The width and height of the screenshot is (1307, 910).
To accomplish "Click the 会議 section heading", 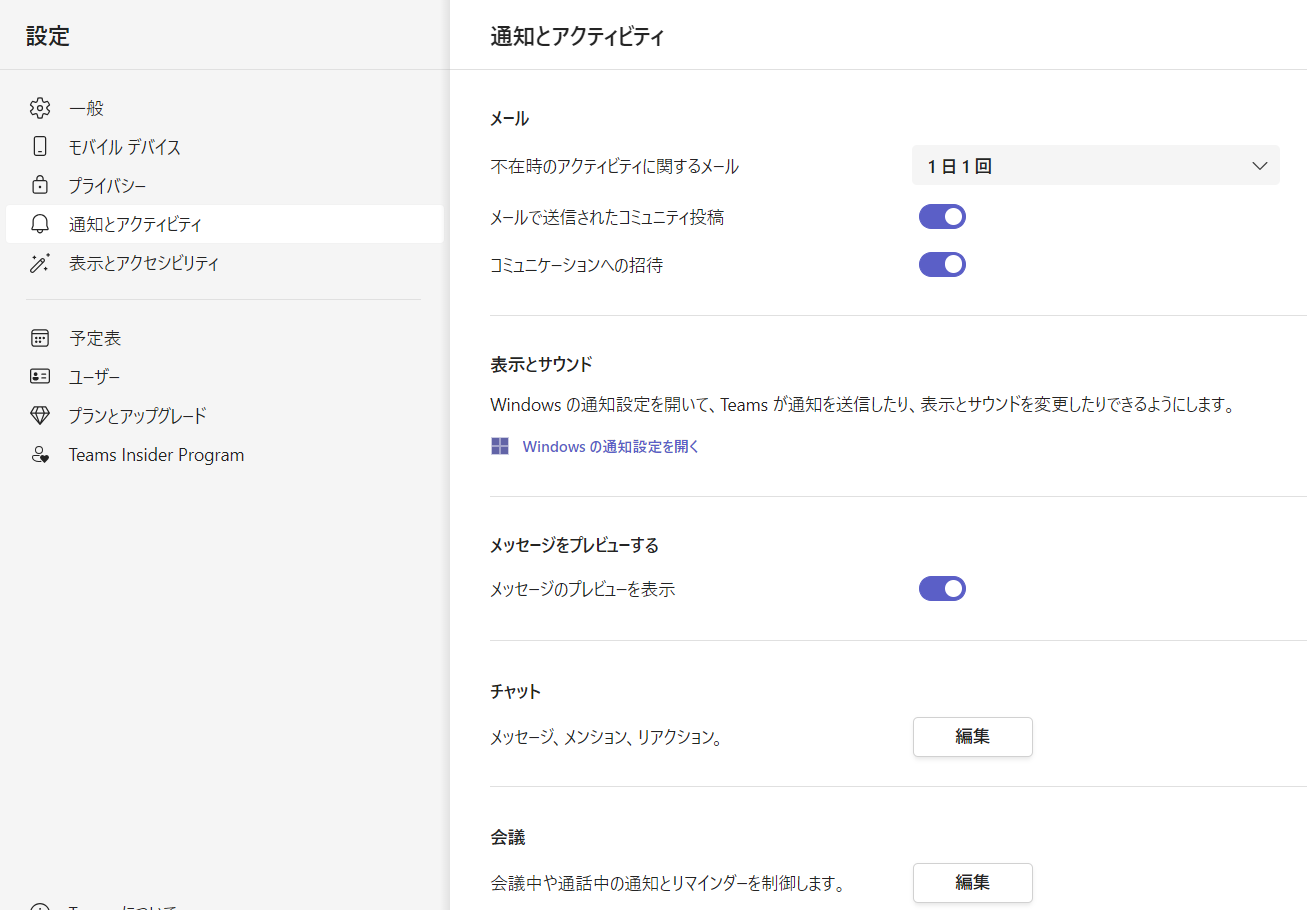I will click(508, 837).
